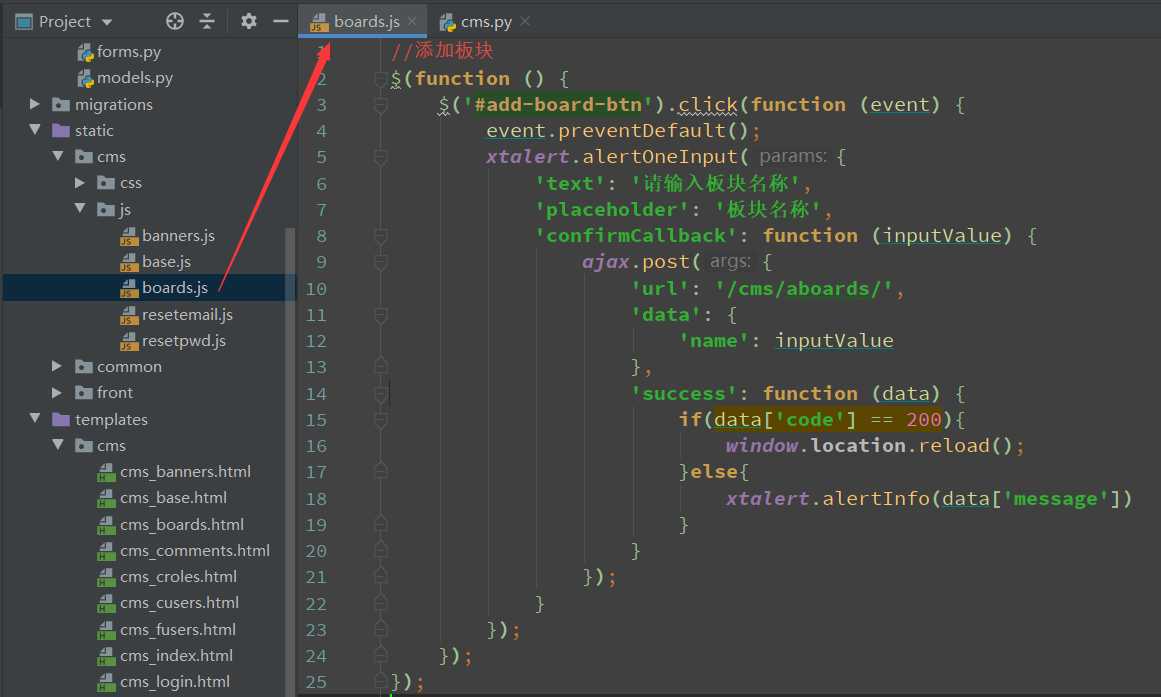The height and width of the screenshot is (697, 1161).
Task: Open cms_banners.html
Action: point(185,472)
